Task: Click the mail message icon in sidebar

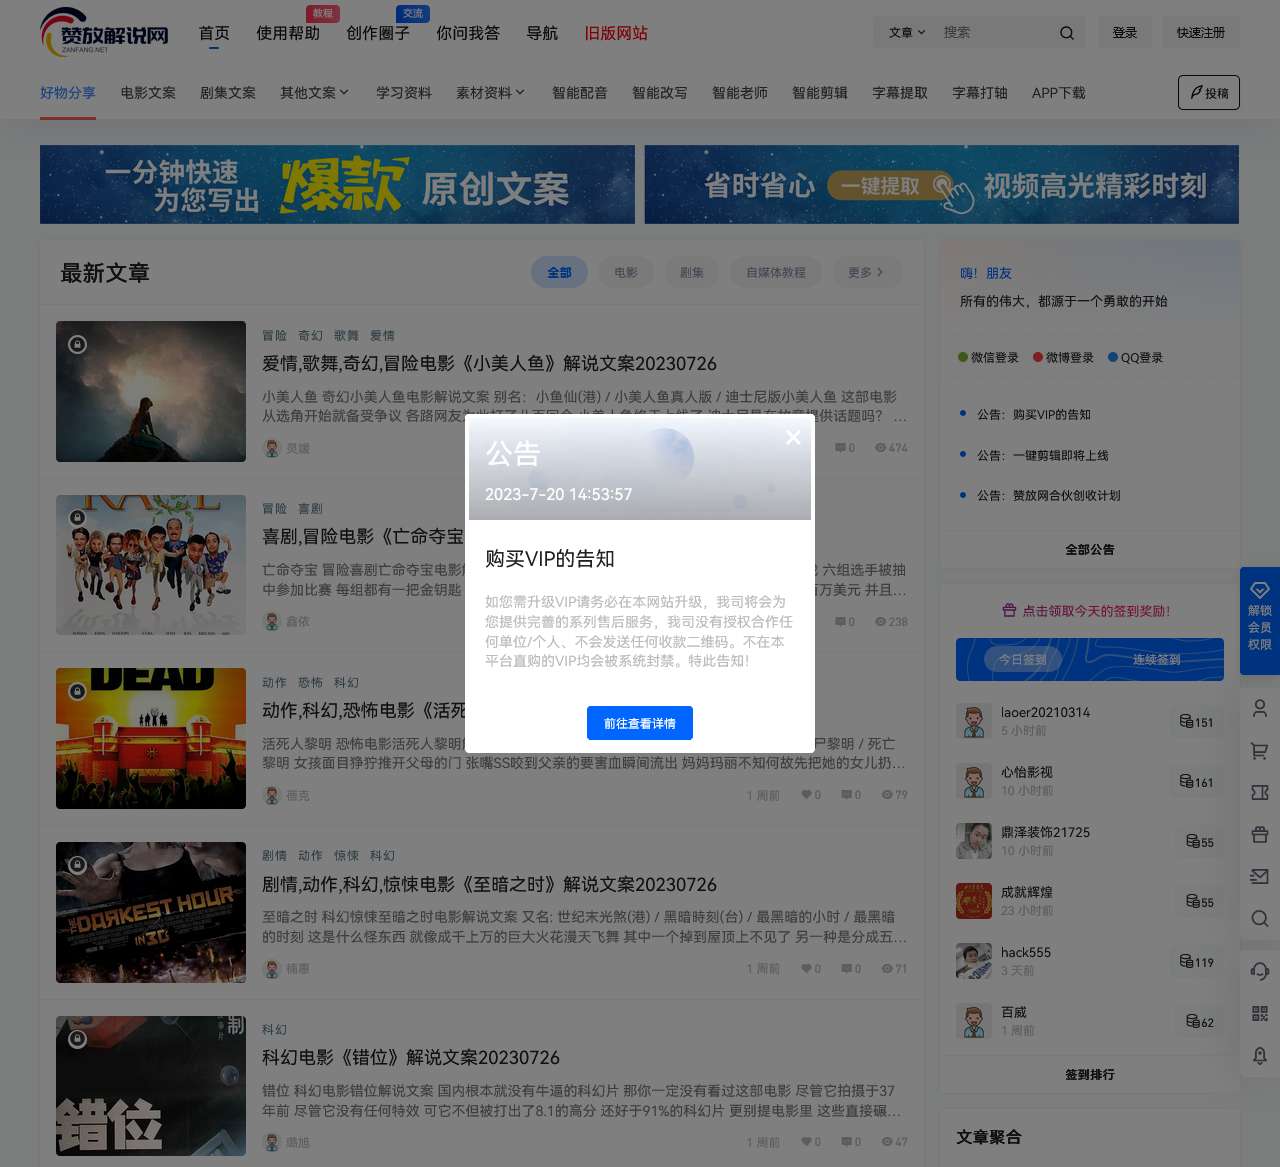Action: [x=1259, y=876]
